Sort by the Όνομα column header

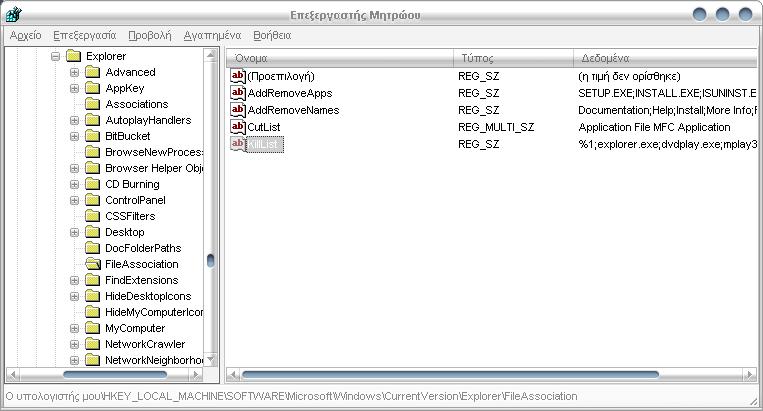coord(340,58)
